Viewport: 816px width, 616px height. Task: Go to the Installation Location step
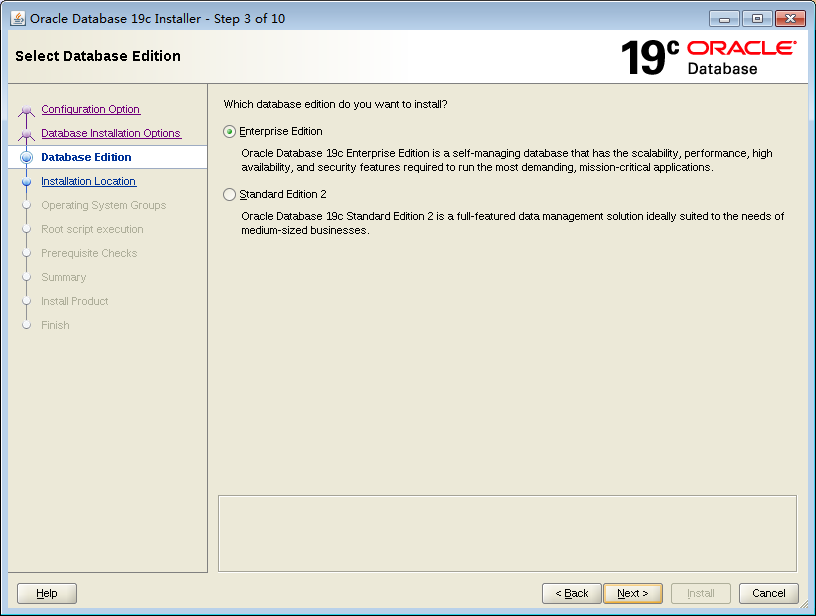(x=88, y=181)
